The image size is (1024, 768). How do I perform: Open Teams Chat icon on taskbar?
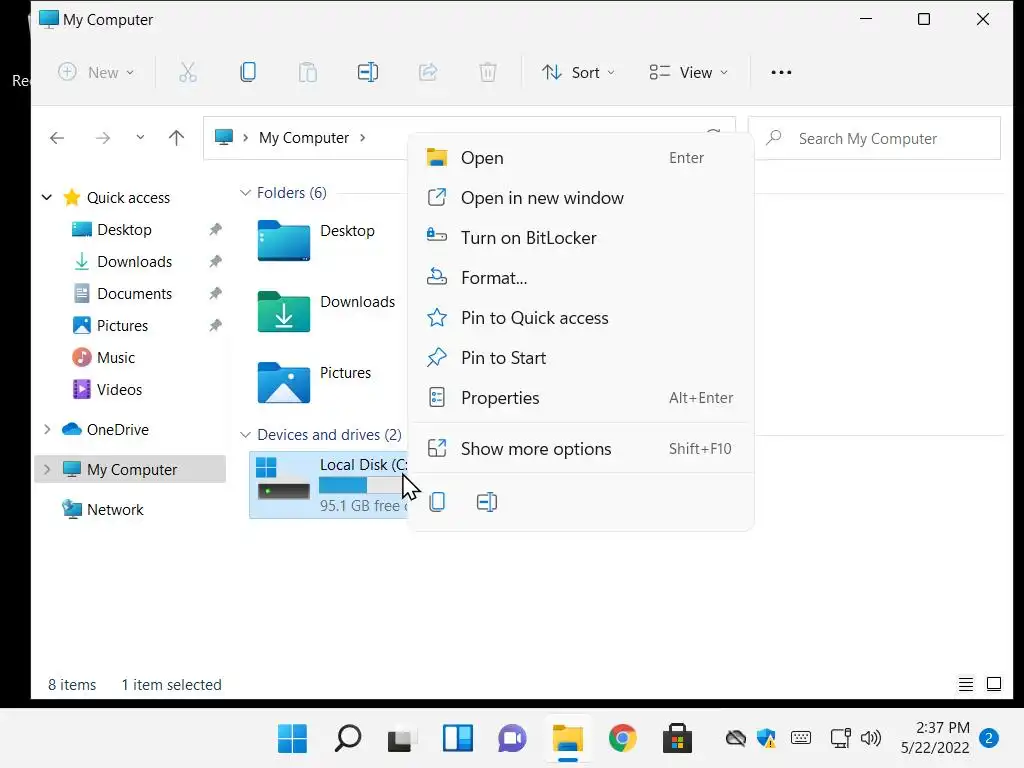point(512,739)
